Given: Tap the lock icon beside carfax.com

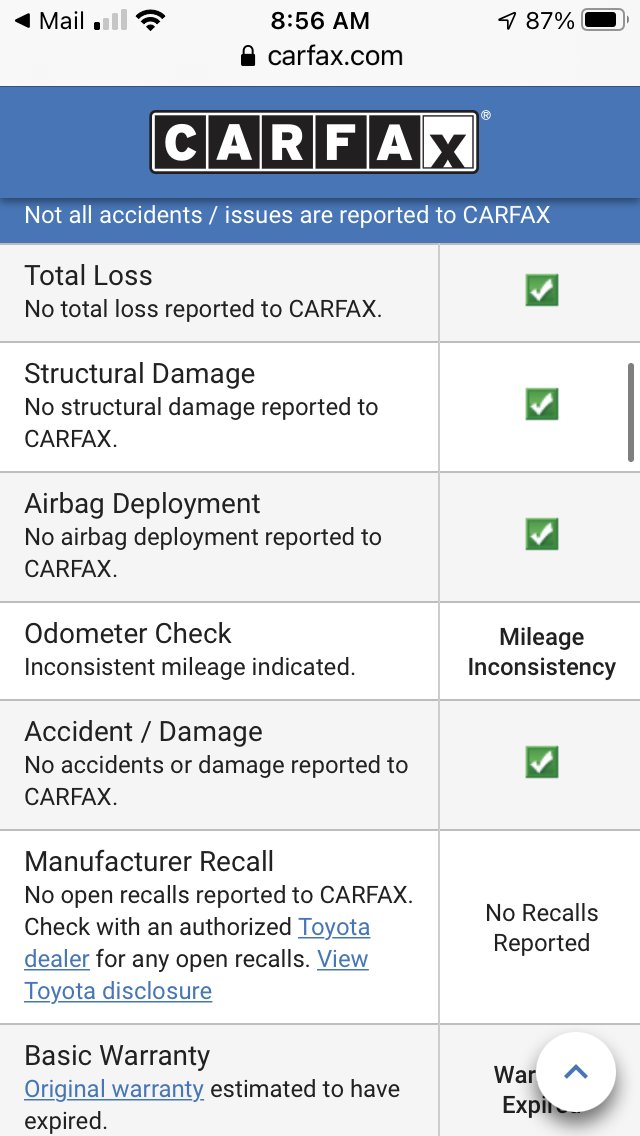Looking at the screenshot, I should [x=248, y=57].
